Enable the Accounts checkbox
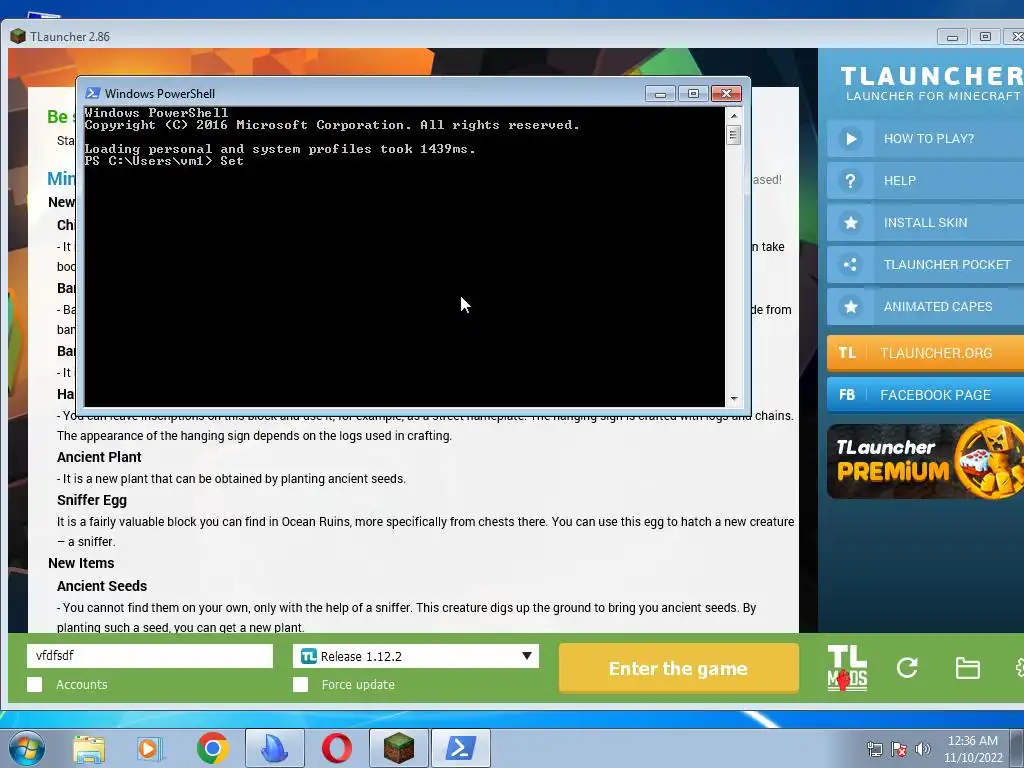The height and width of the screenshot is (768, 1024). pyautogui.click(x=35, y=684)
